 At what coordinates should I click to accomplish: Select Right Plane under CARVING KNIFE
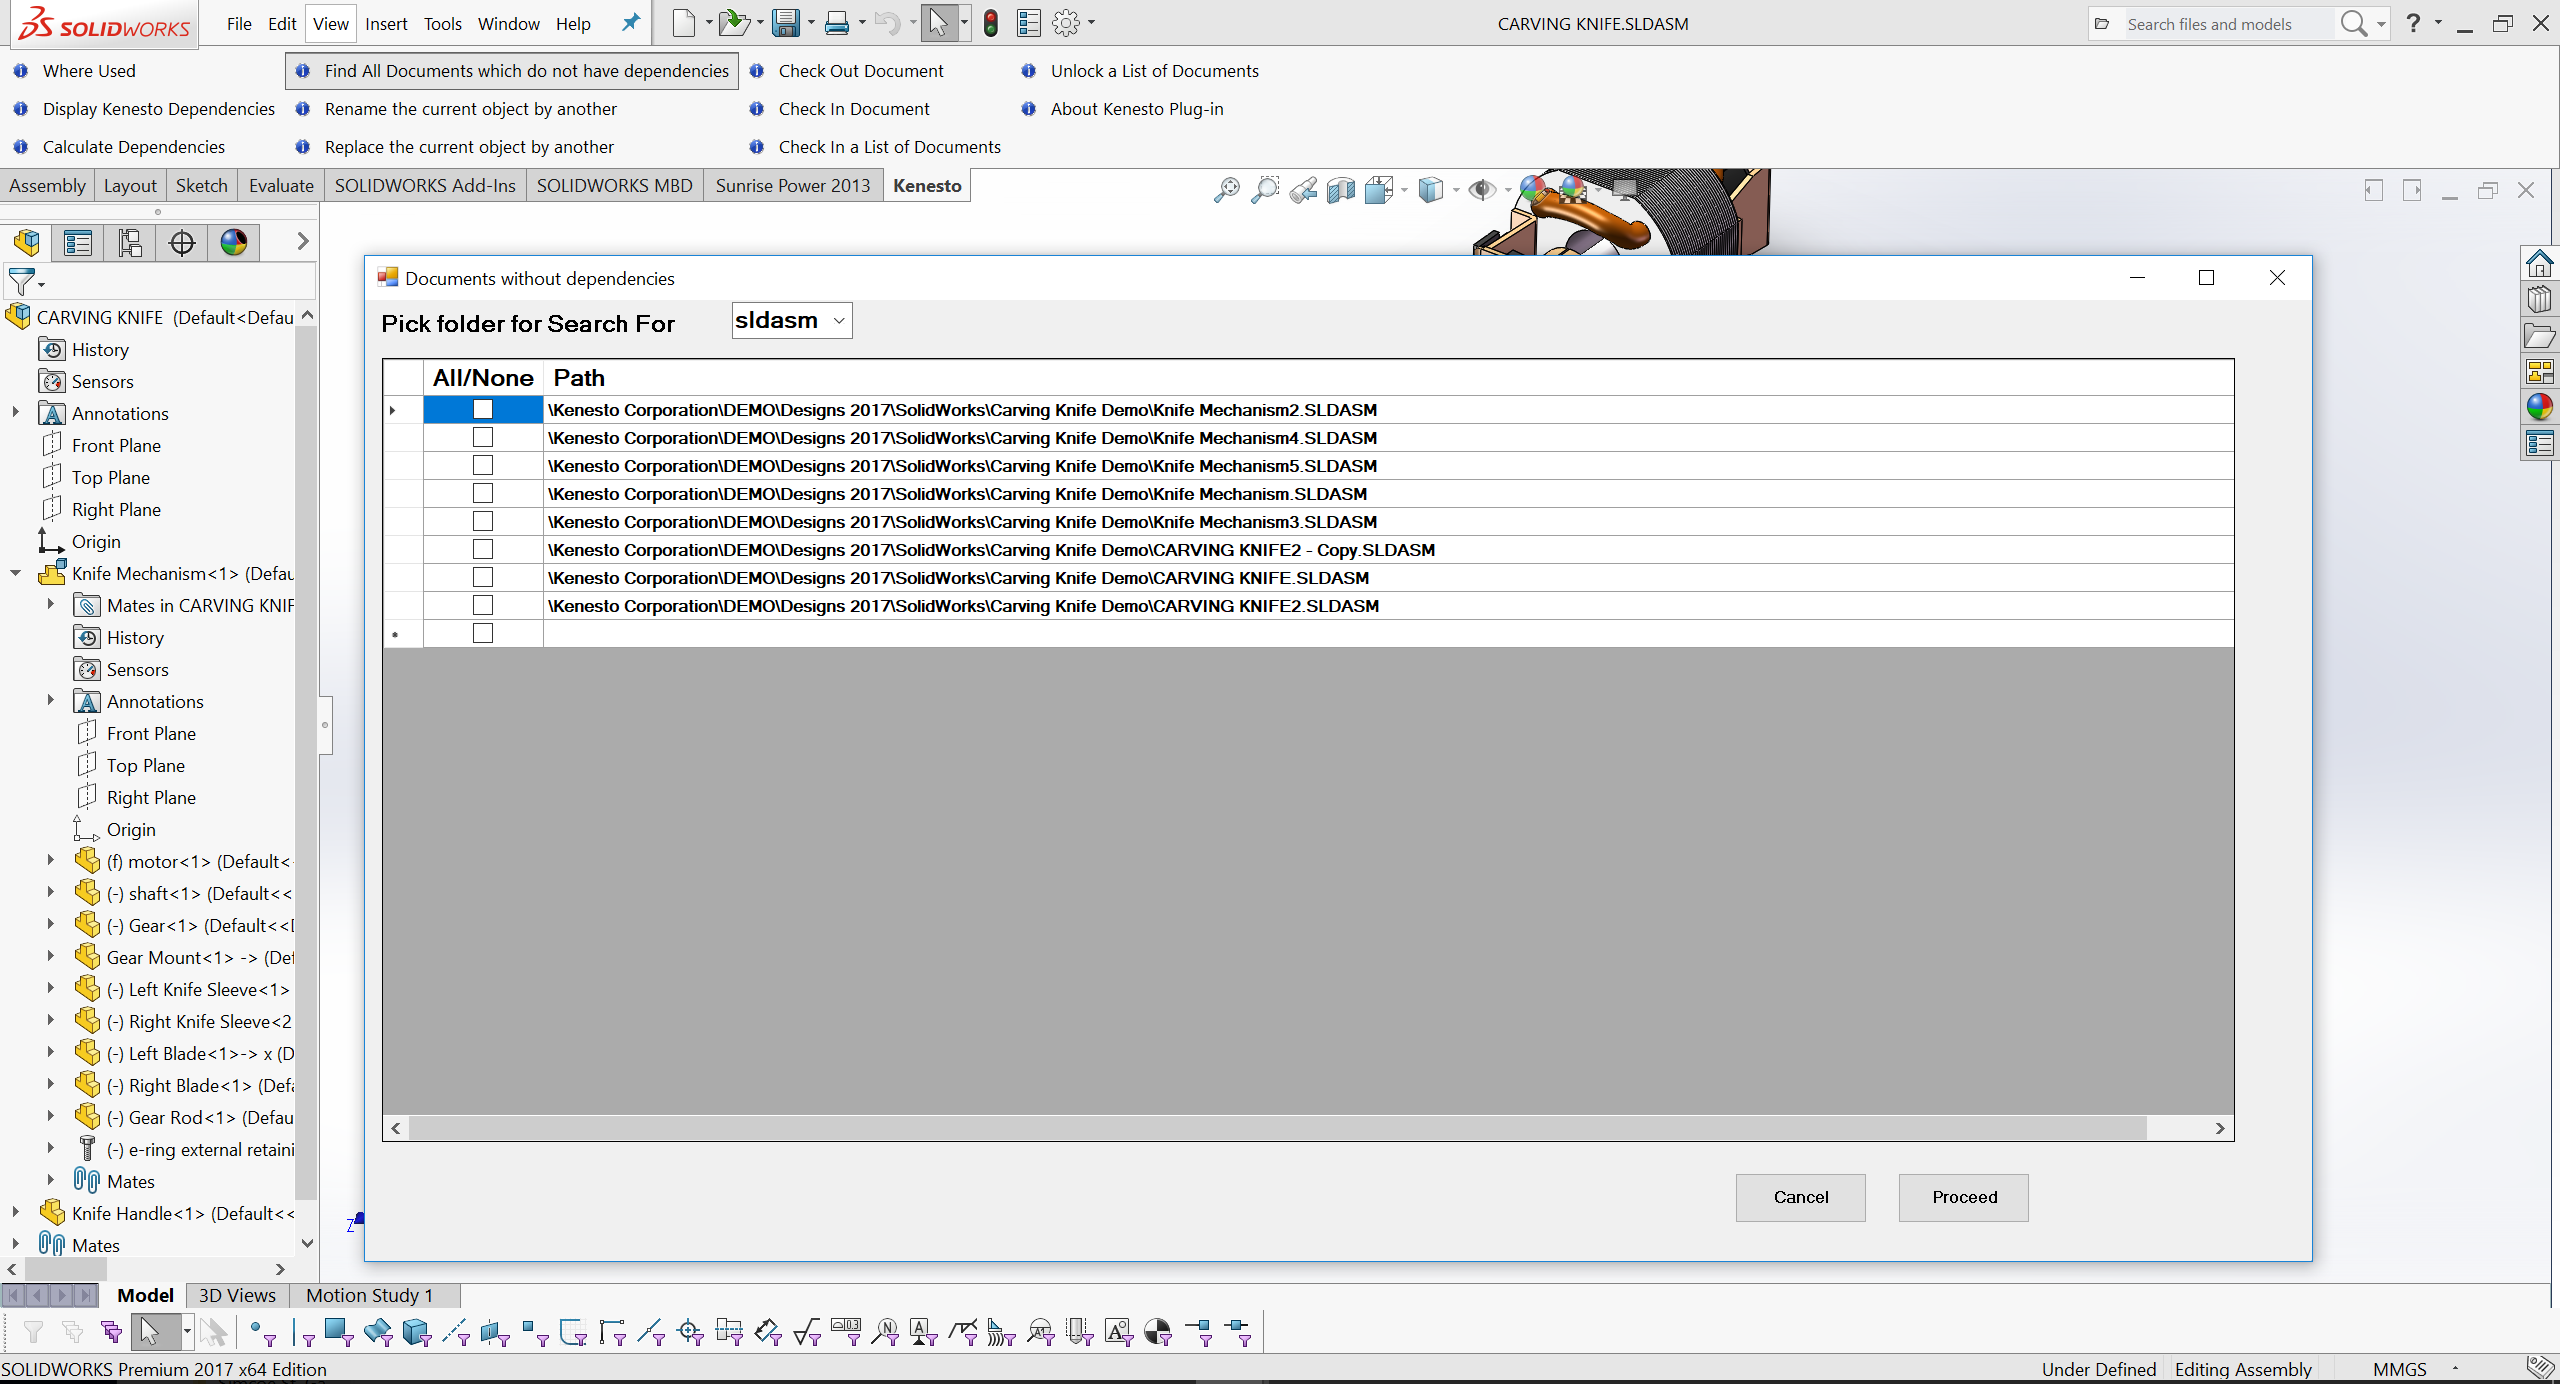coord(116,509)
